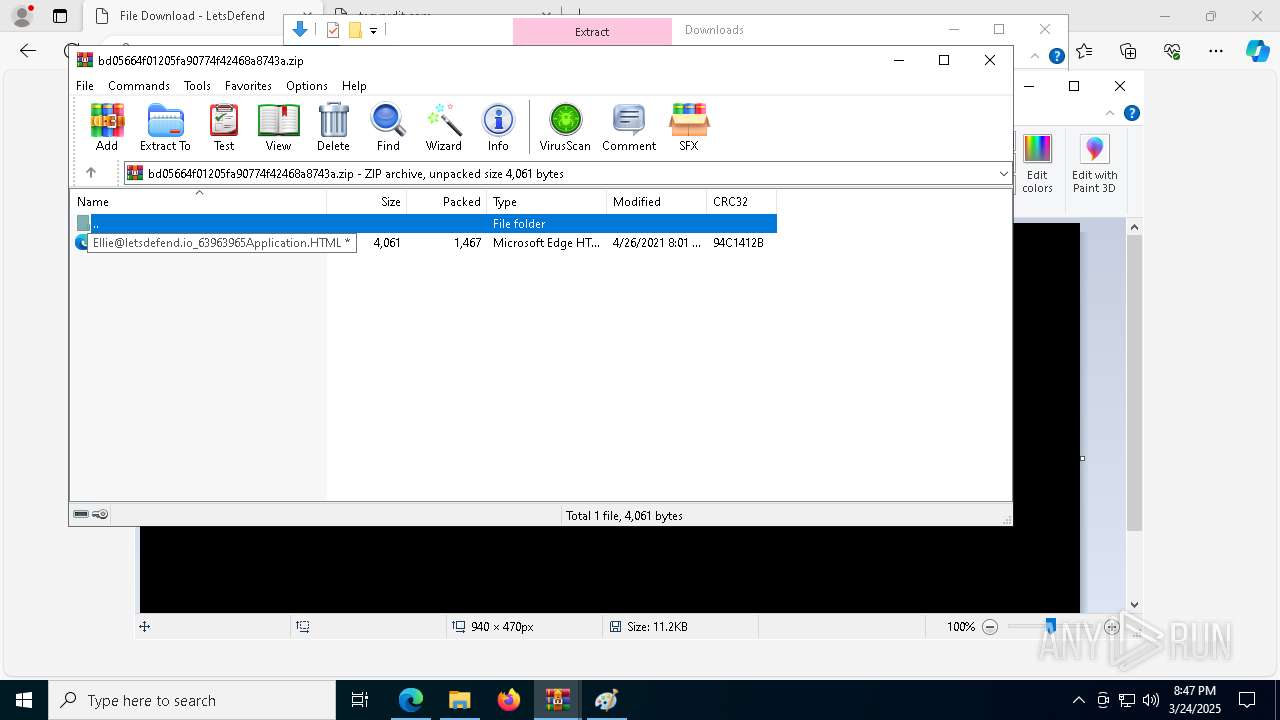Expand the archive path dropdown
The image size is (1280, 720).
(x=1003, y=173)
